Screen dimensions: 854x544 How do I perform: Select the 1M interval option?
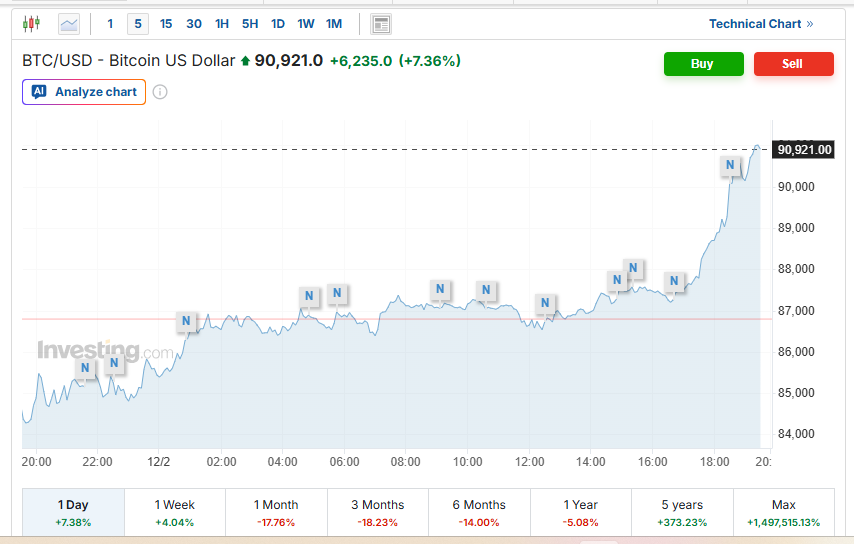334,24
